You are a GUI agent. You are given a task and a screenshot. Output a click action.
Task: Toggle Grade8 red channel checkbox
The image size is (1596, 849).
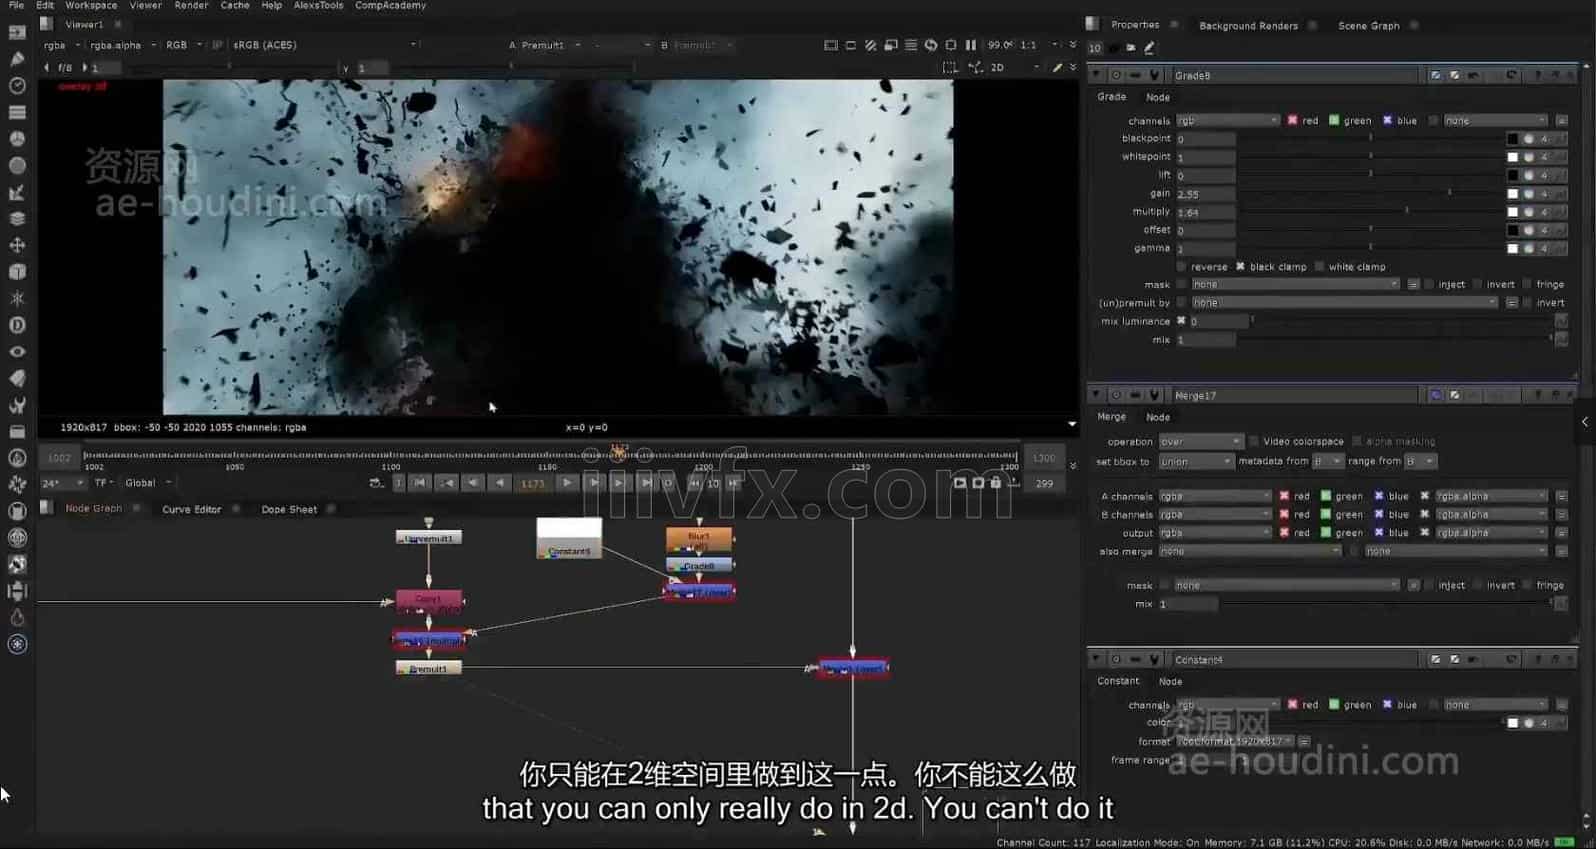point(1292,120)
